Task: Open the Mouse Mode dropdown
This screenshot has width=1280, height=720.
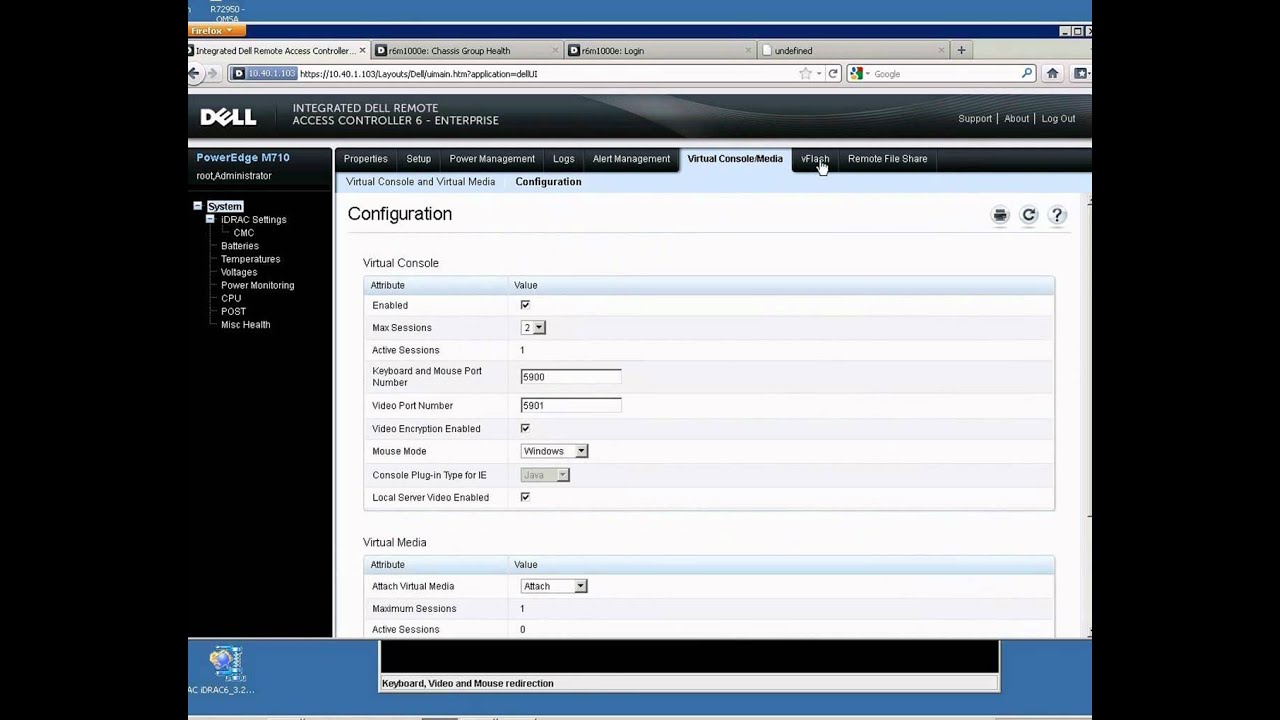Action: [554, 451]
